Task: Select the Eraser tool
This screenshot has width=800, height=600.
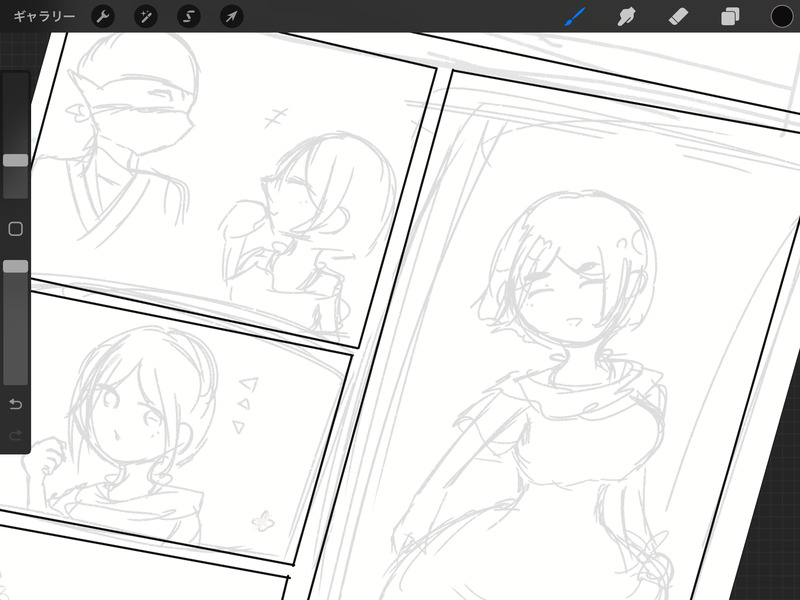Action: 679,16
